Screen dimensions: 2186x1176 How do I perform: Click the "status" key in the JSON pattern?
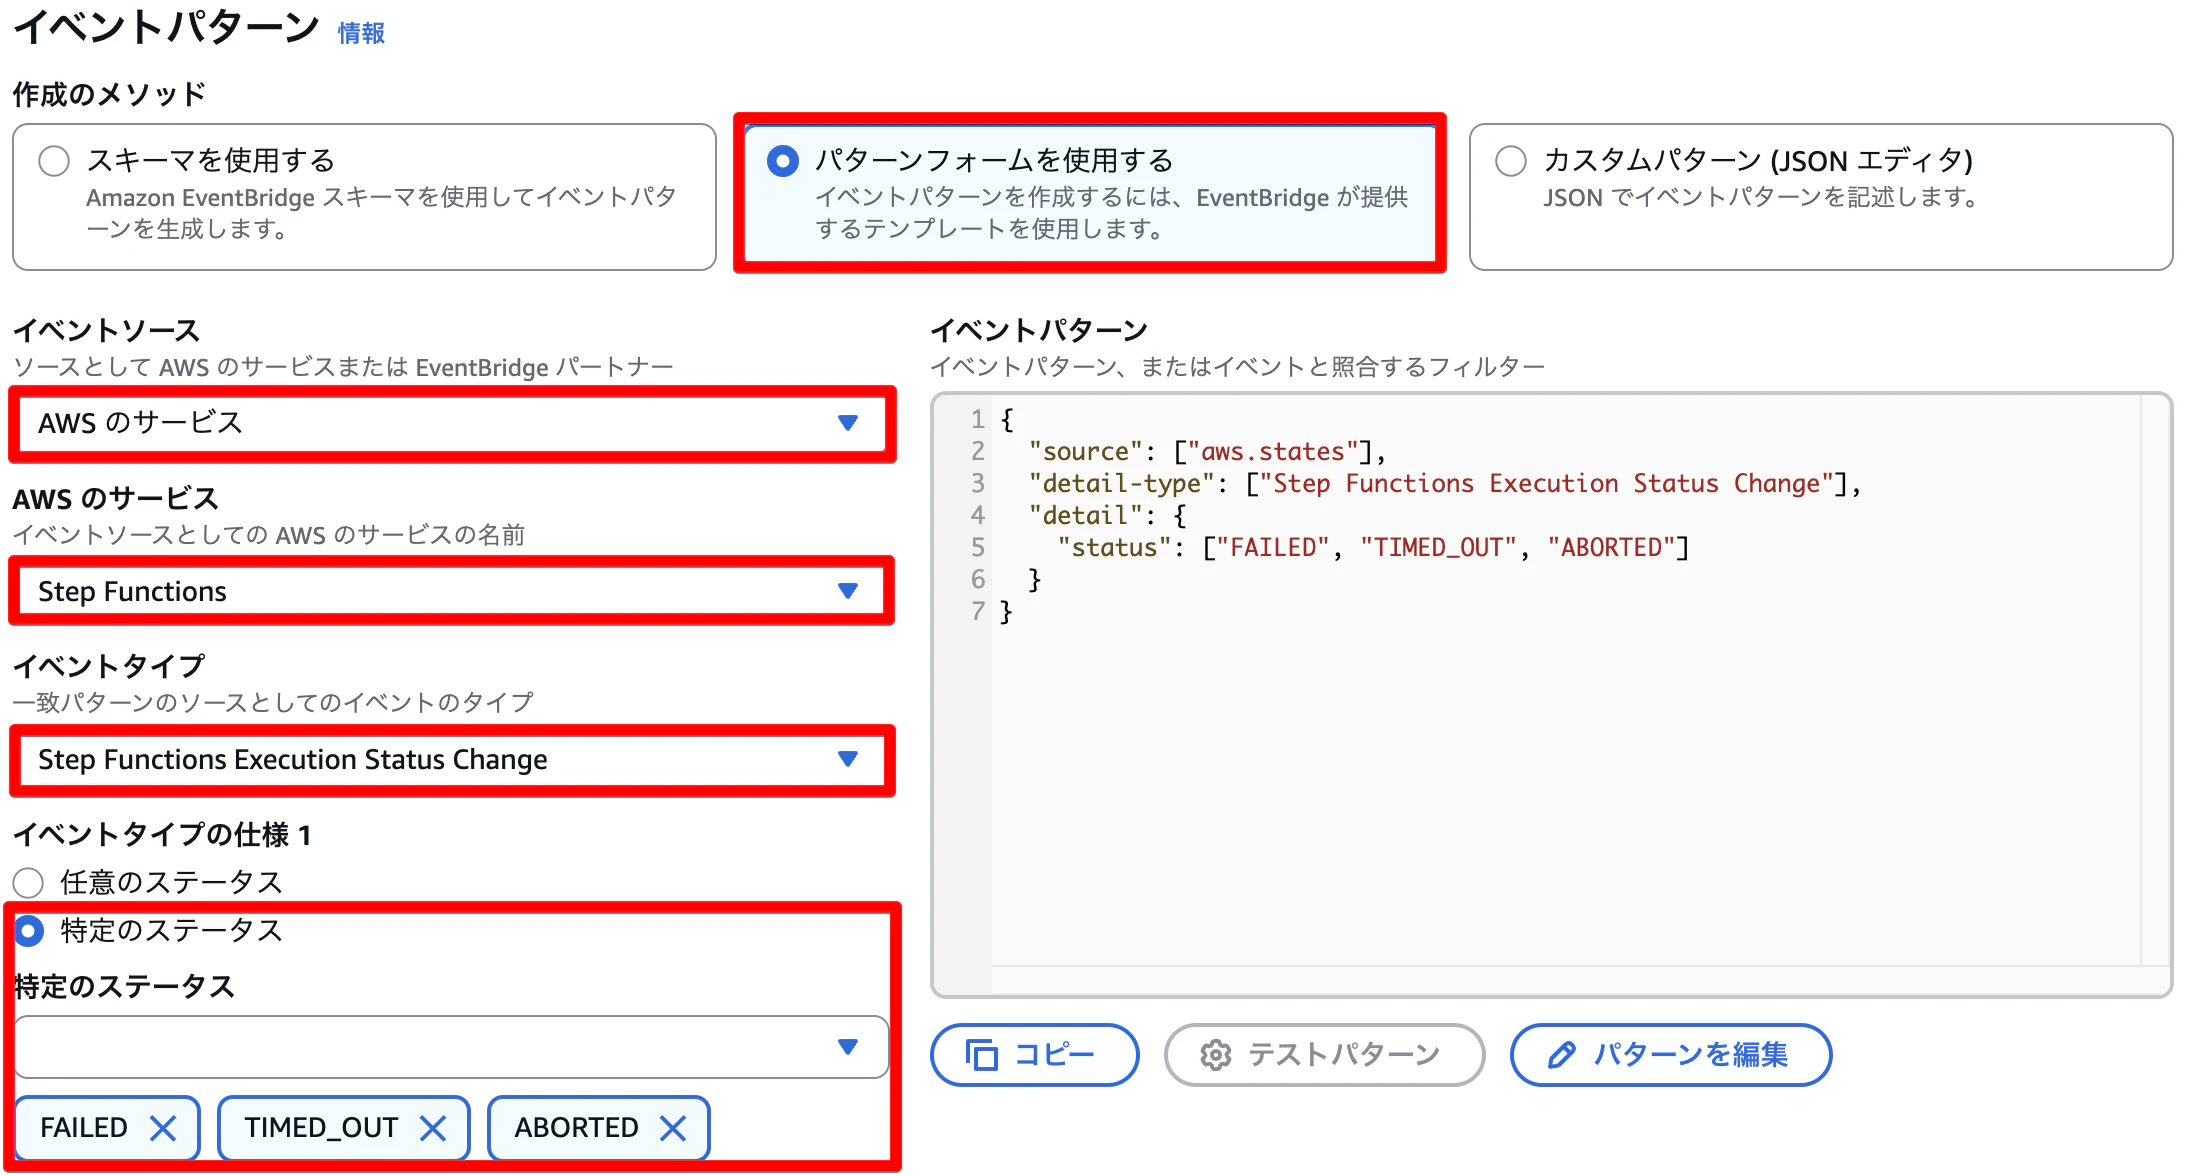(x=1114, y=548)
